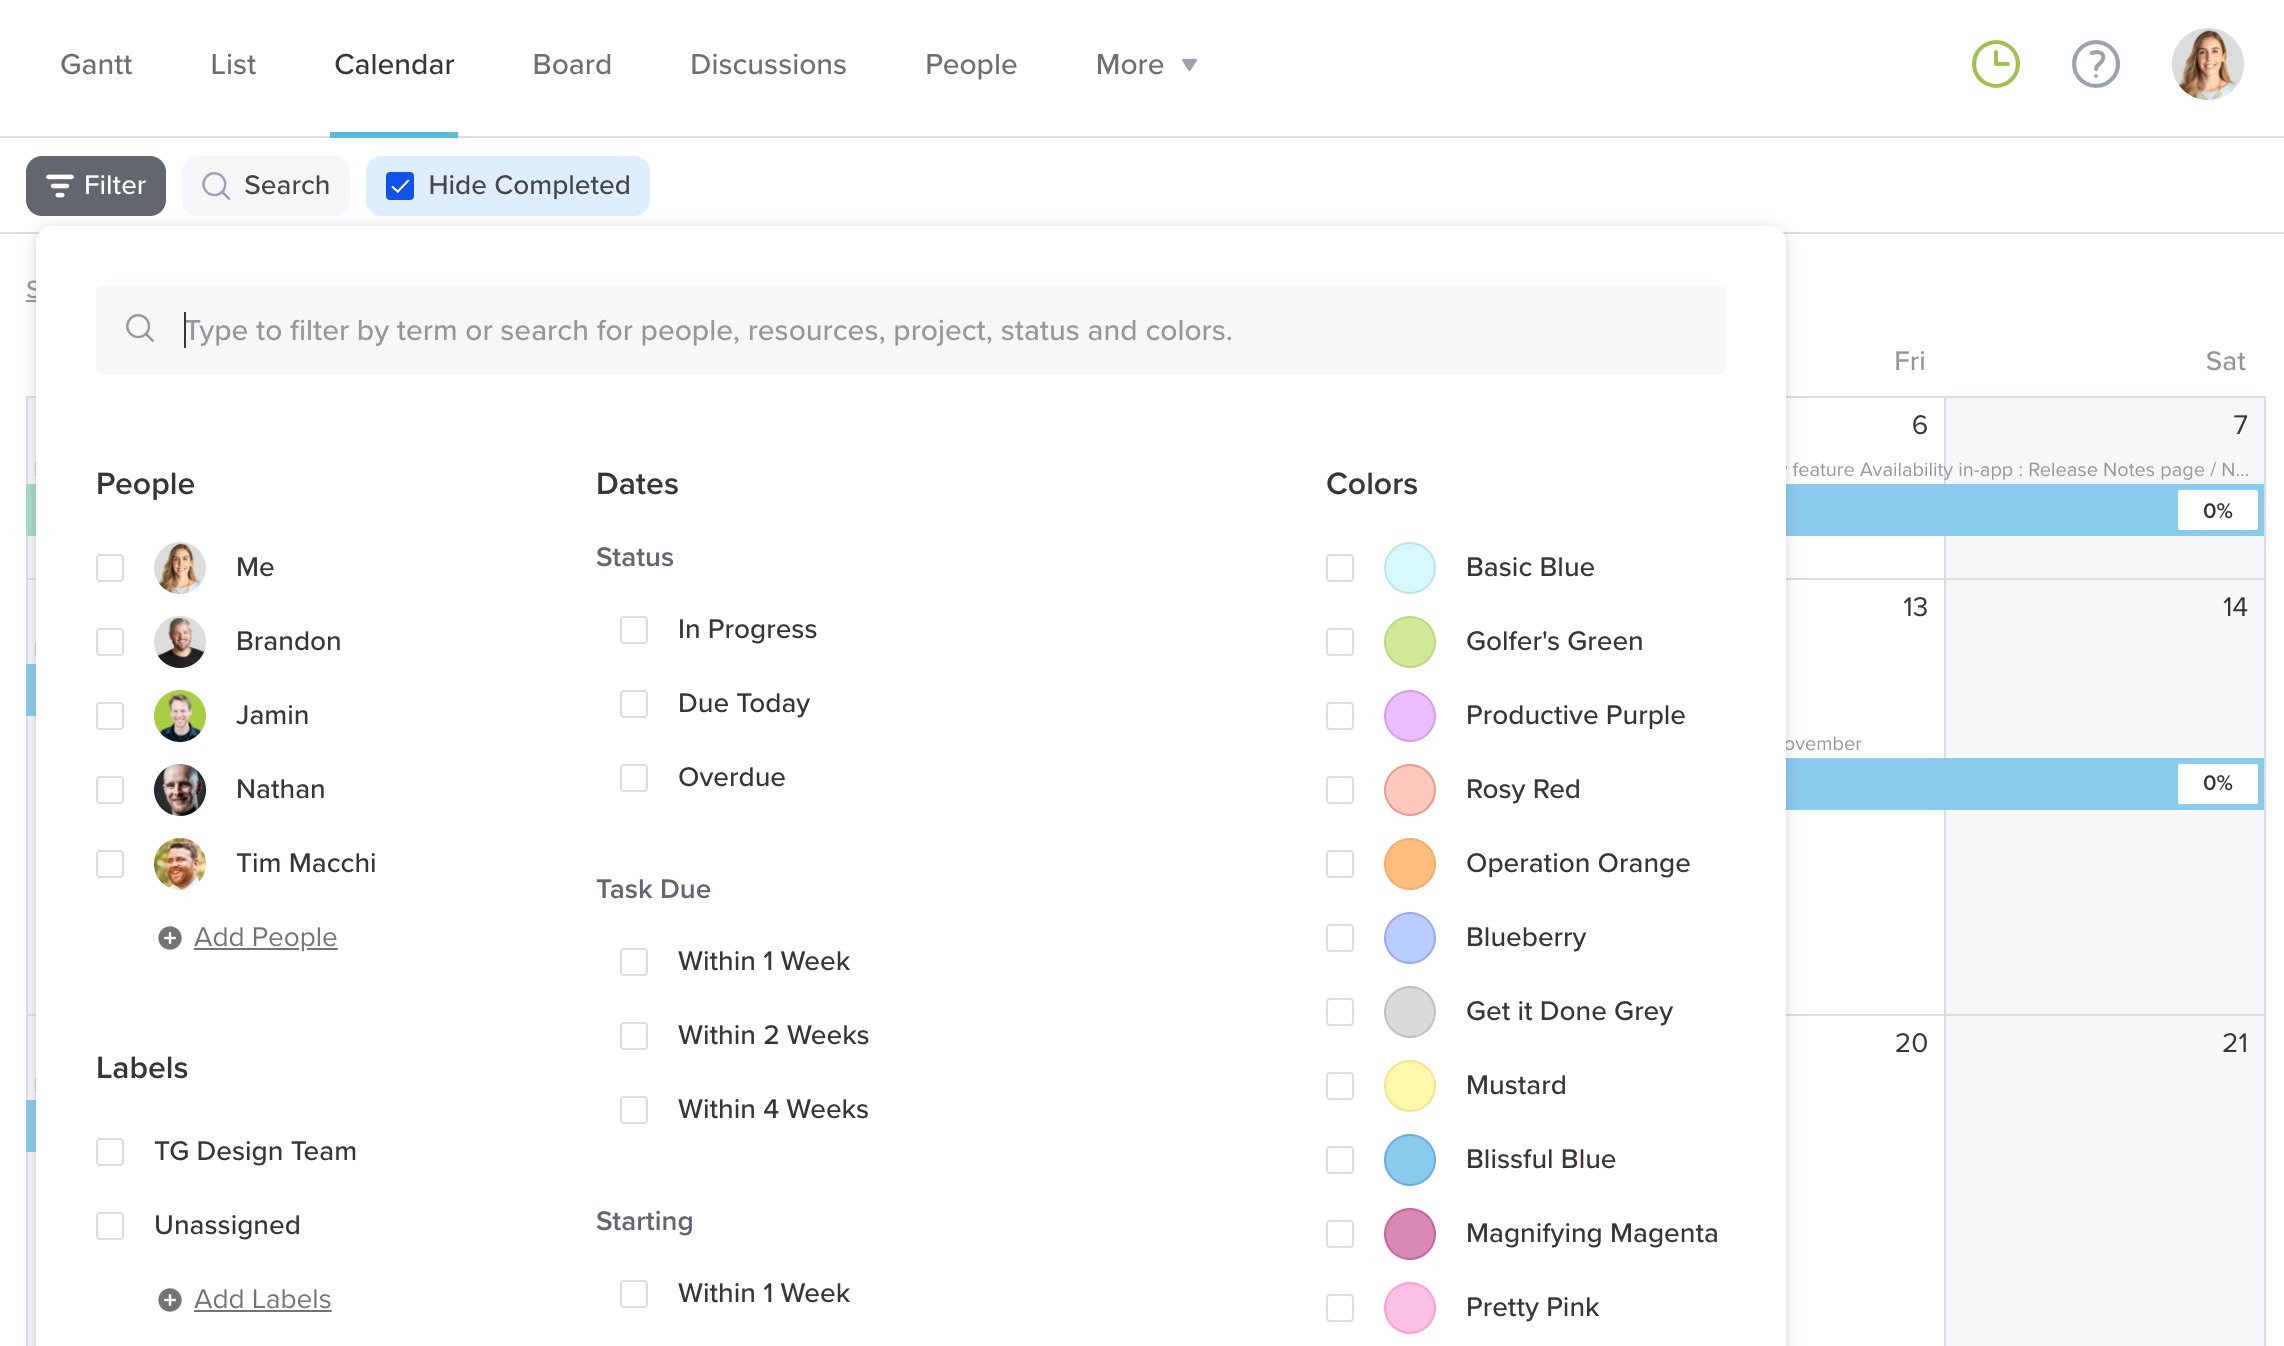Open the time tracking clock icon
This screenshot has height=1346, width=2284.
(1995, 65)
